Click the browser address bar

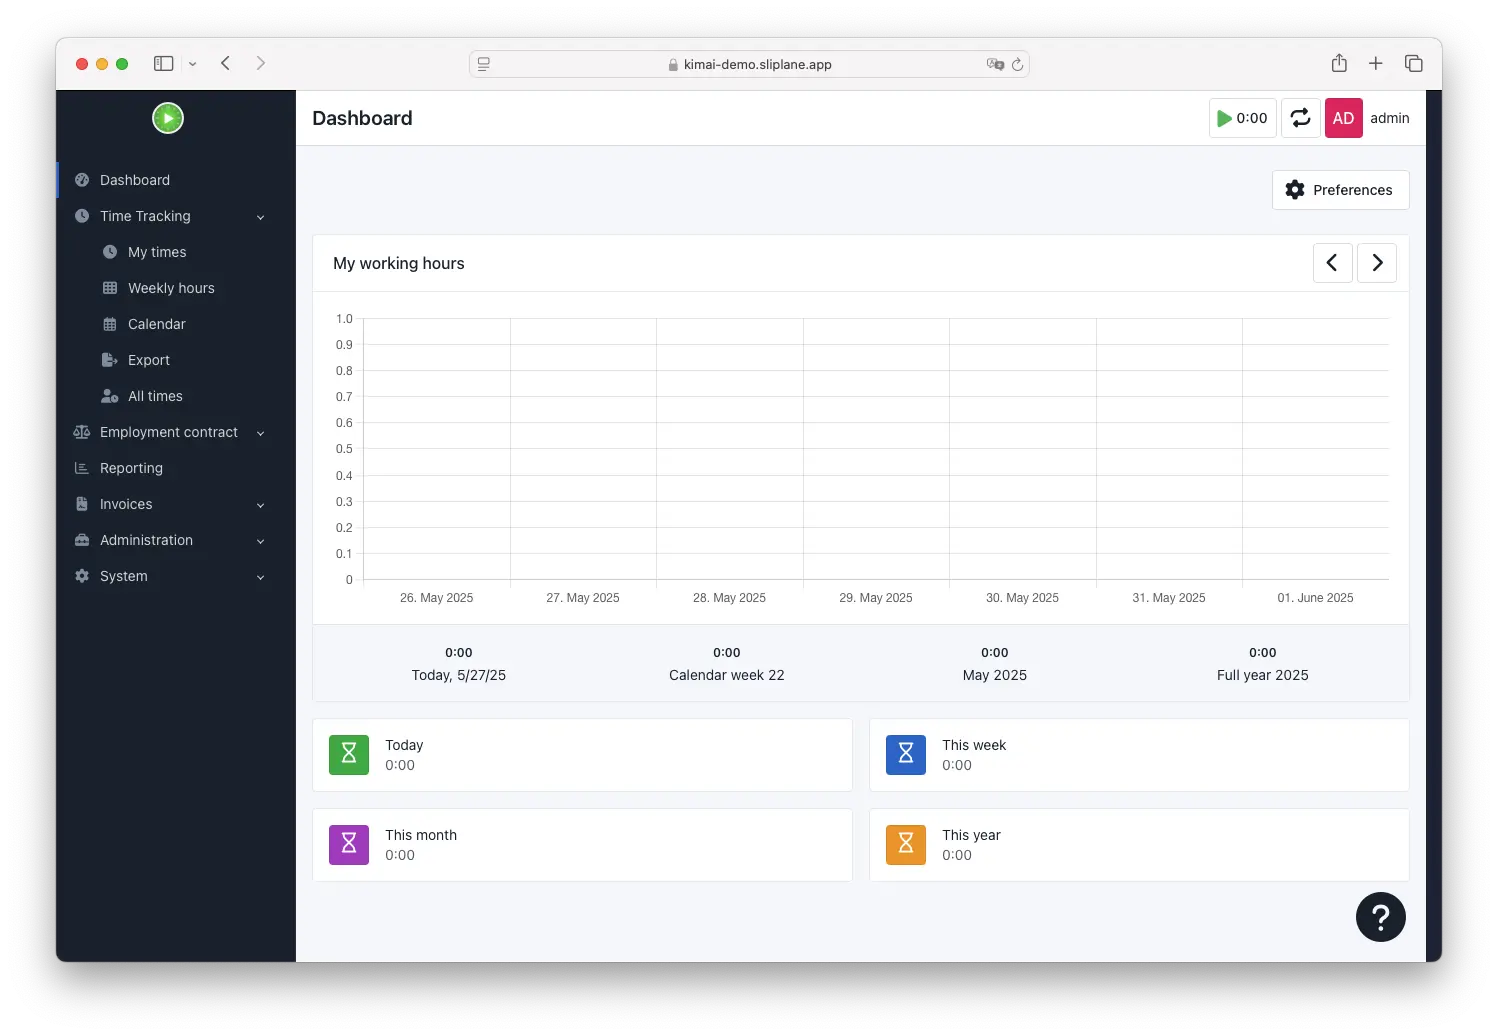[x=748, y=63]
